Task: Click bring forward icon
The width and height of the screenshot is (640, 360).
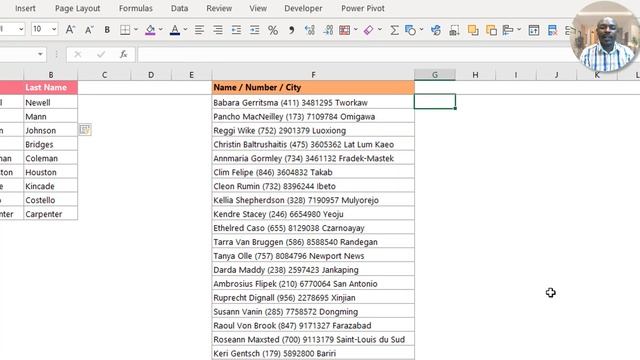Action: tap(473, 30)
